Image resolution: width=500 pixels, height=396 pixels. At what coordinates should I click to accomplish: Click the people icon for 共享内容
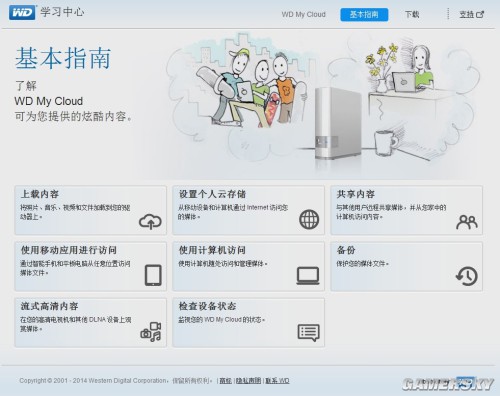(467, 222)
